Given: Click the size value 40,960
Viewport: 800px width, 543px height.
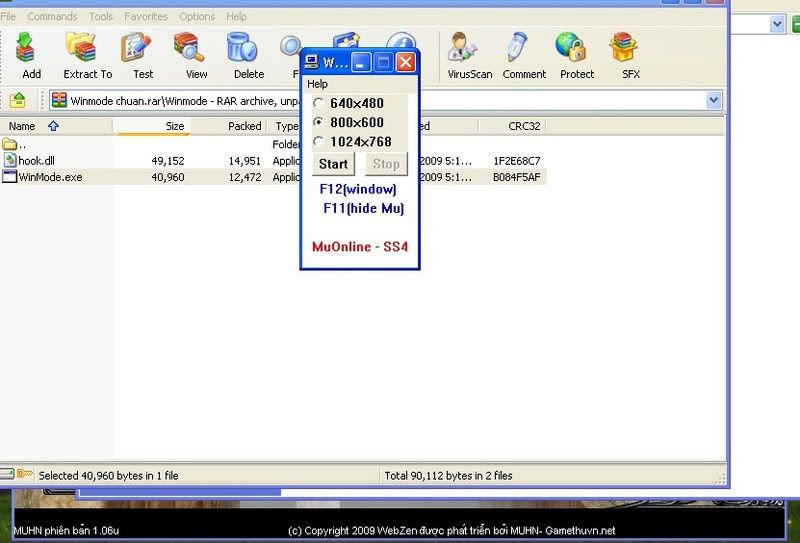Looking at the screenshot, I should tap(168, 177).
